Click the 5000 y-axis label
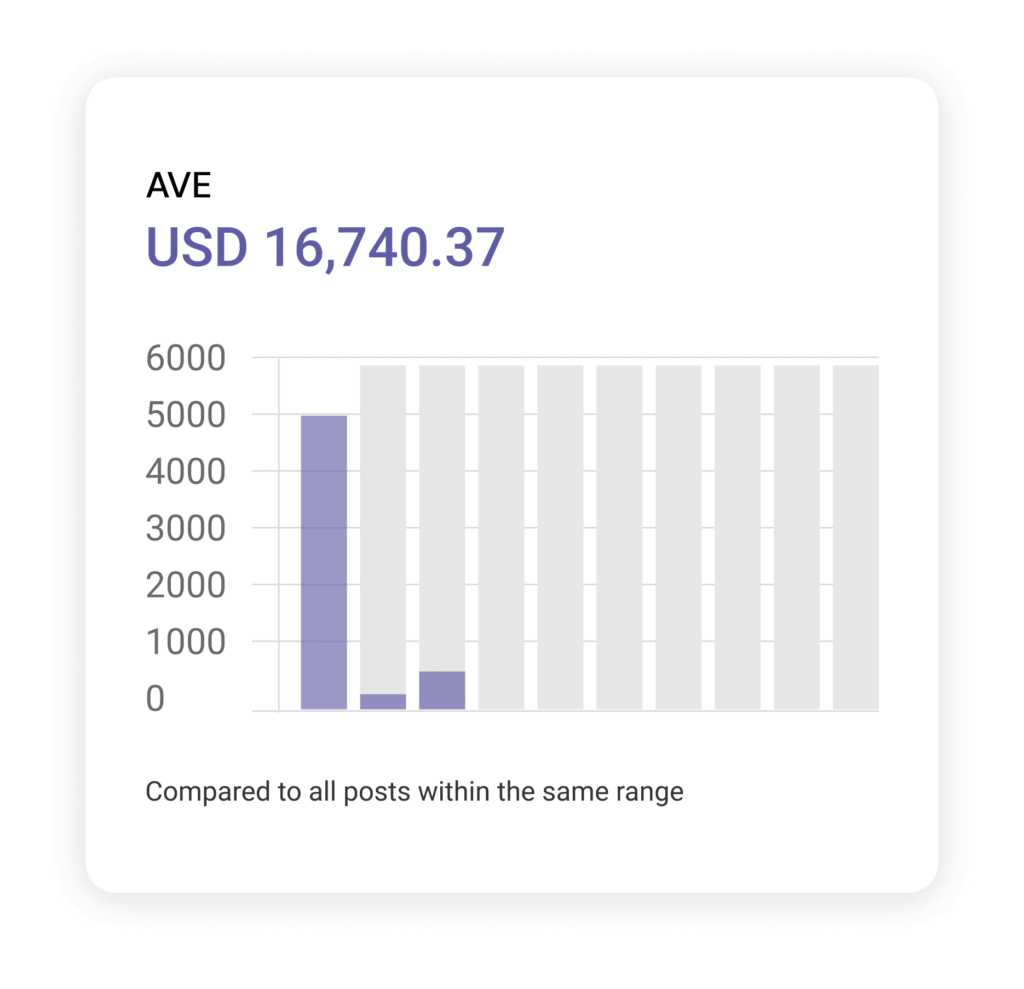Screen dimensions: 1024x989 (186, 415)
